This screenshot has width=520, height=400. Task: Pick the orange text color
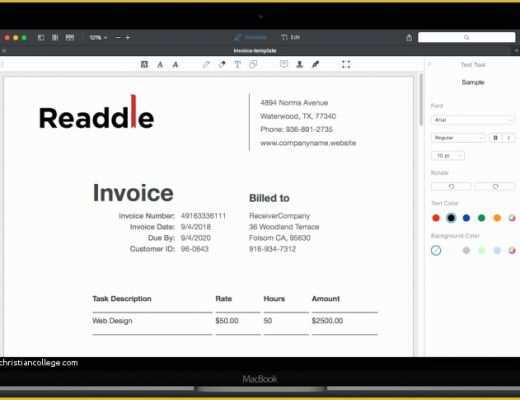pyautogui.click(x=497, y=218)
